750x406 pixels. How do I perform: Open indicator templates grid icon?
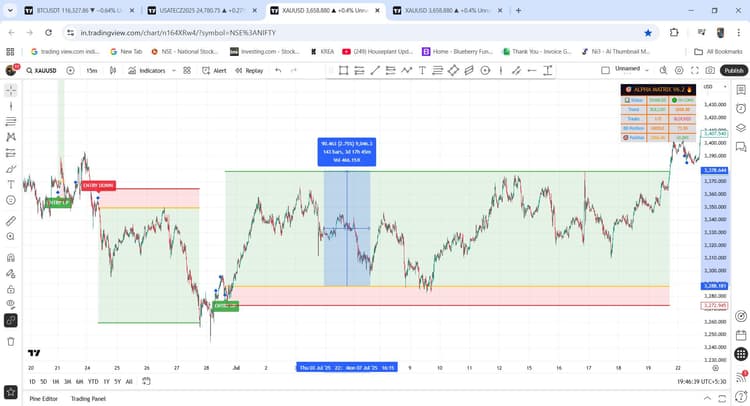pyautogui.click(x=187, y=70)
